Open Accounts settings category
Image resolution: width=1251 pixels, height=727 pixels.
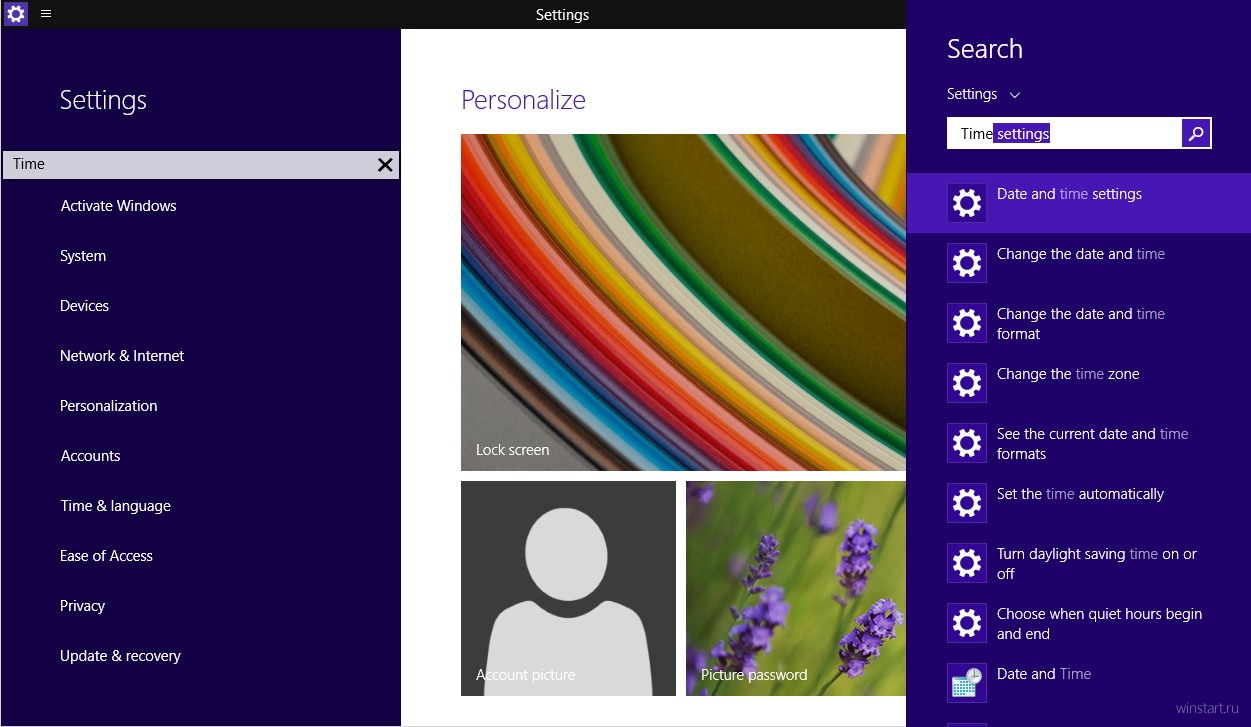90,456
